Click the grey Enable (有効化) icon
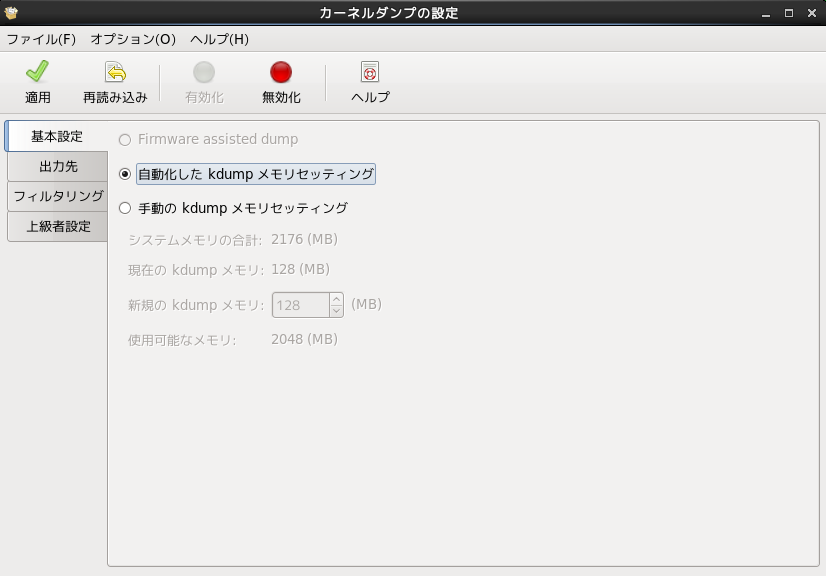The width and height of the screenshot is (826, 576). point(204,73)
